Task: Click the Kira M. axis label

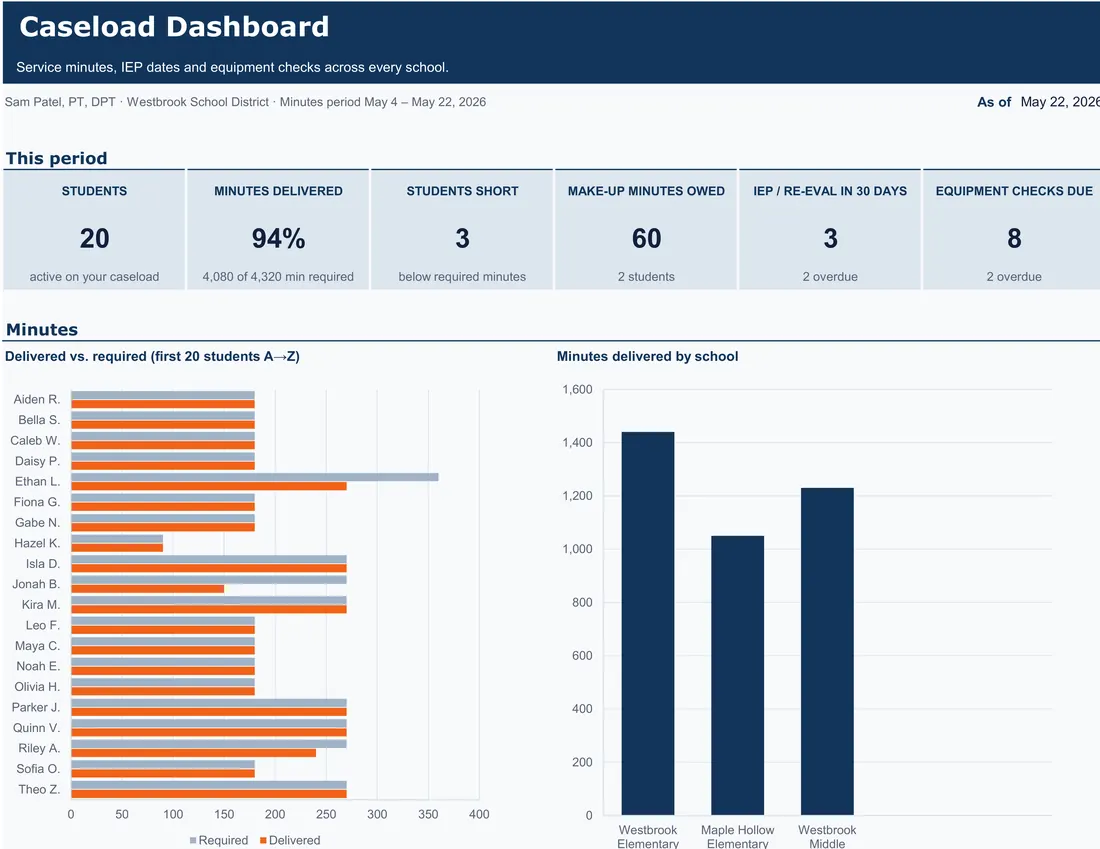Action: coord(41,605)
